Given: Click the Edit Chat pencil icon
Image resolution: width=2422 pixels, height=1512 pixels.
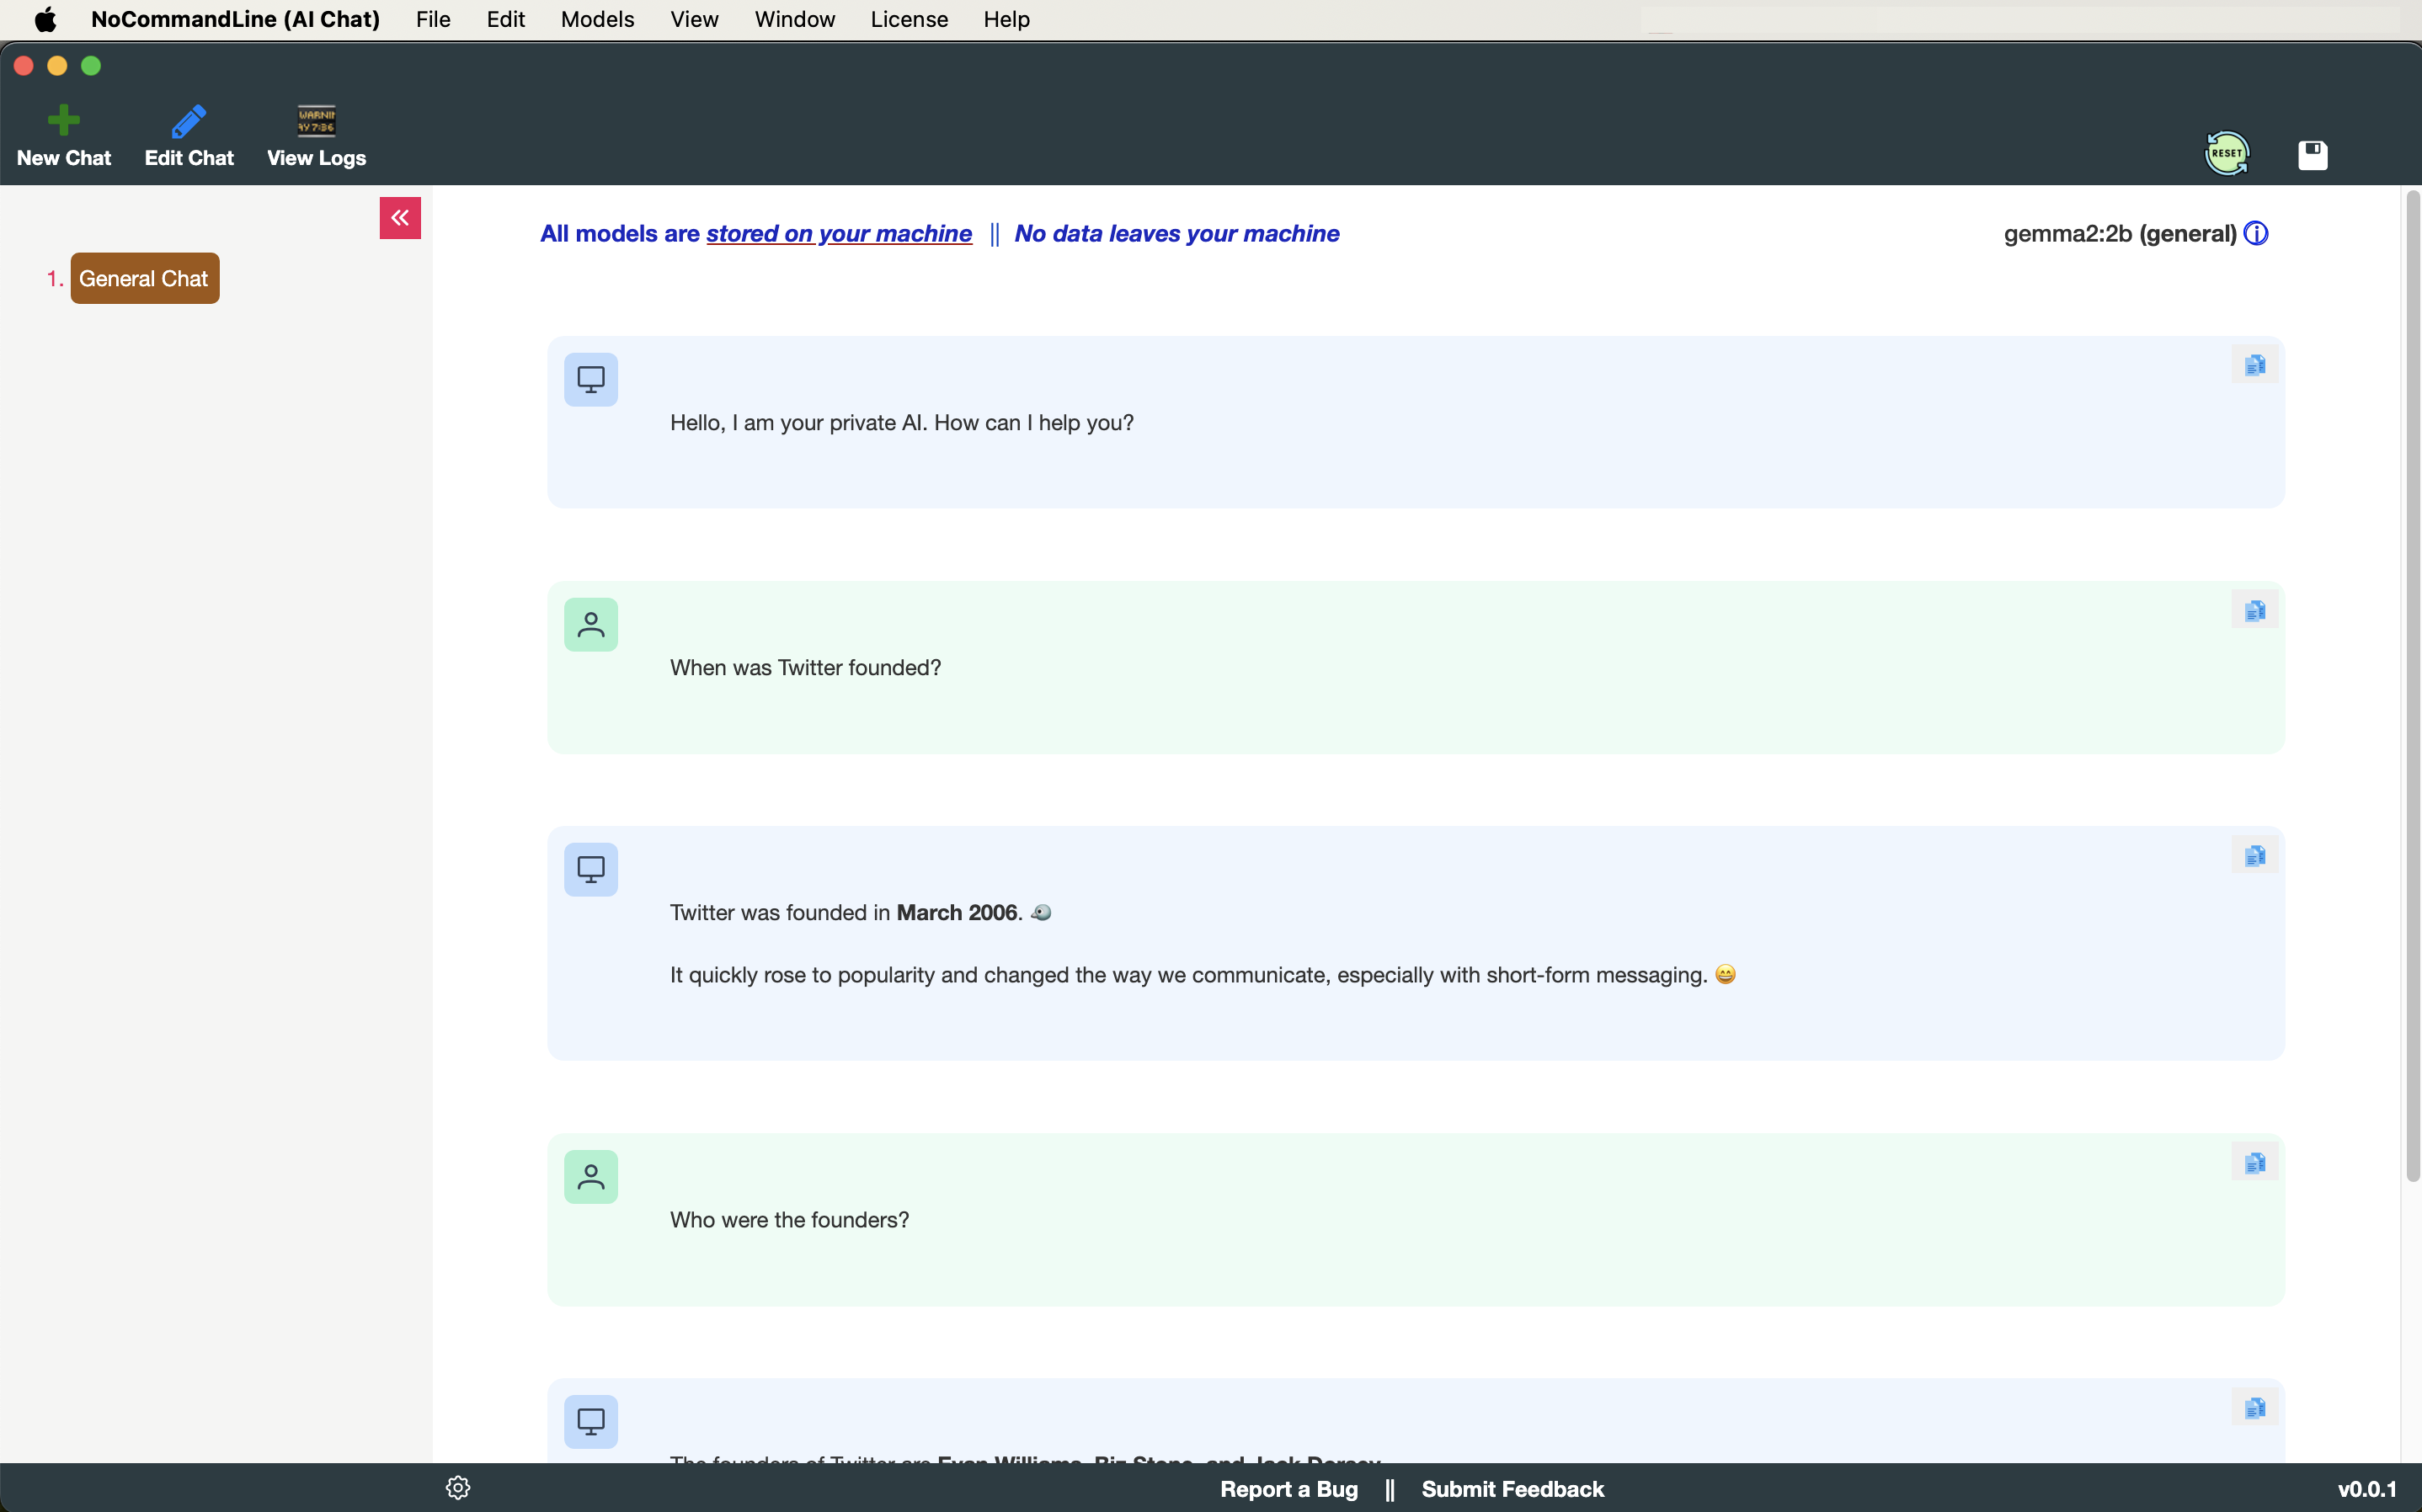Looking at the screenshot, I should pos(188,121).
